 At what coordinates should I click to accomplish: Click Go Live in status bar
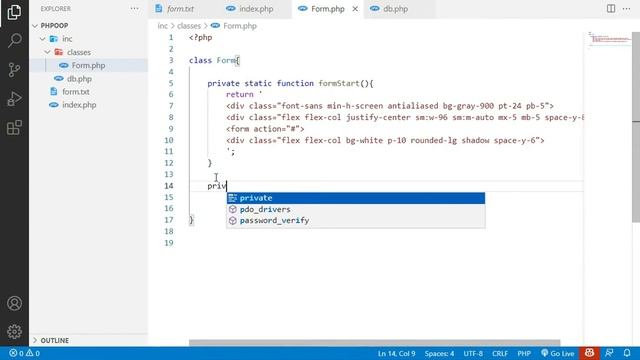coord(558,353)
